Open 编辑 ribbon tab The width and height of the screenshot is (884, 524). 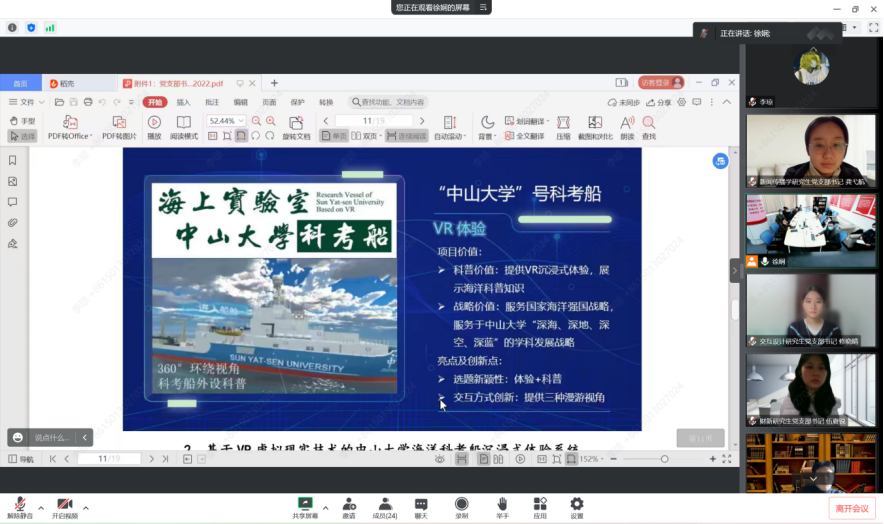coord(241,102)
